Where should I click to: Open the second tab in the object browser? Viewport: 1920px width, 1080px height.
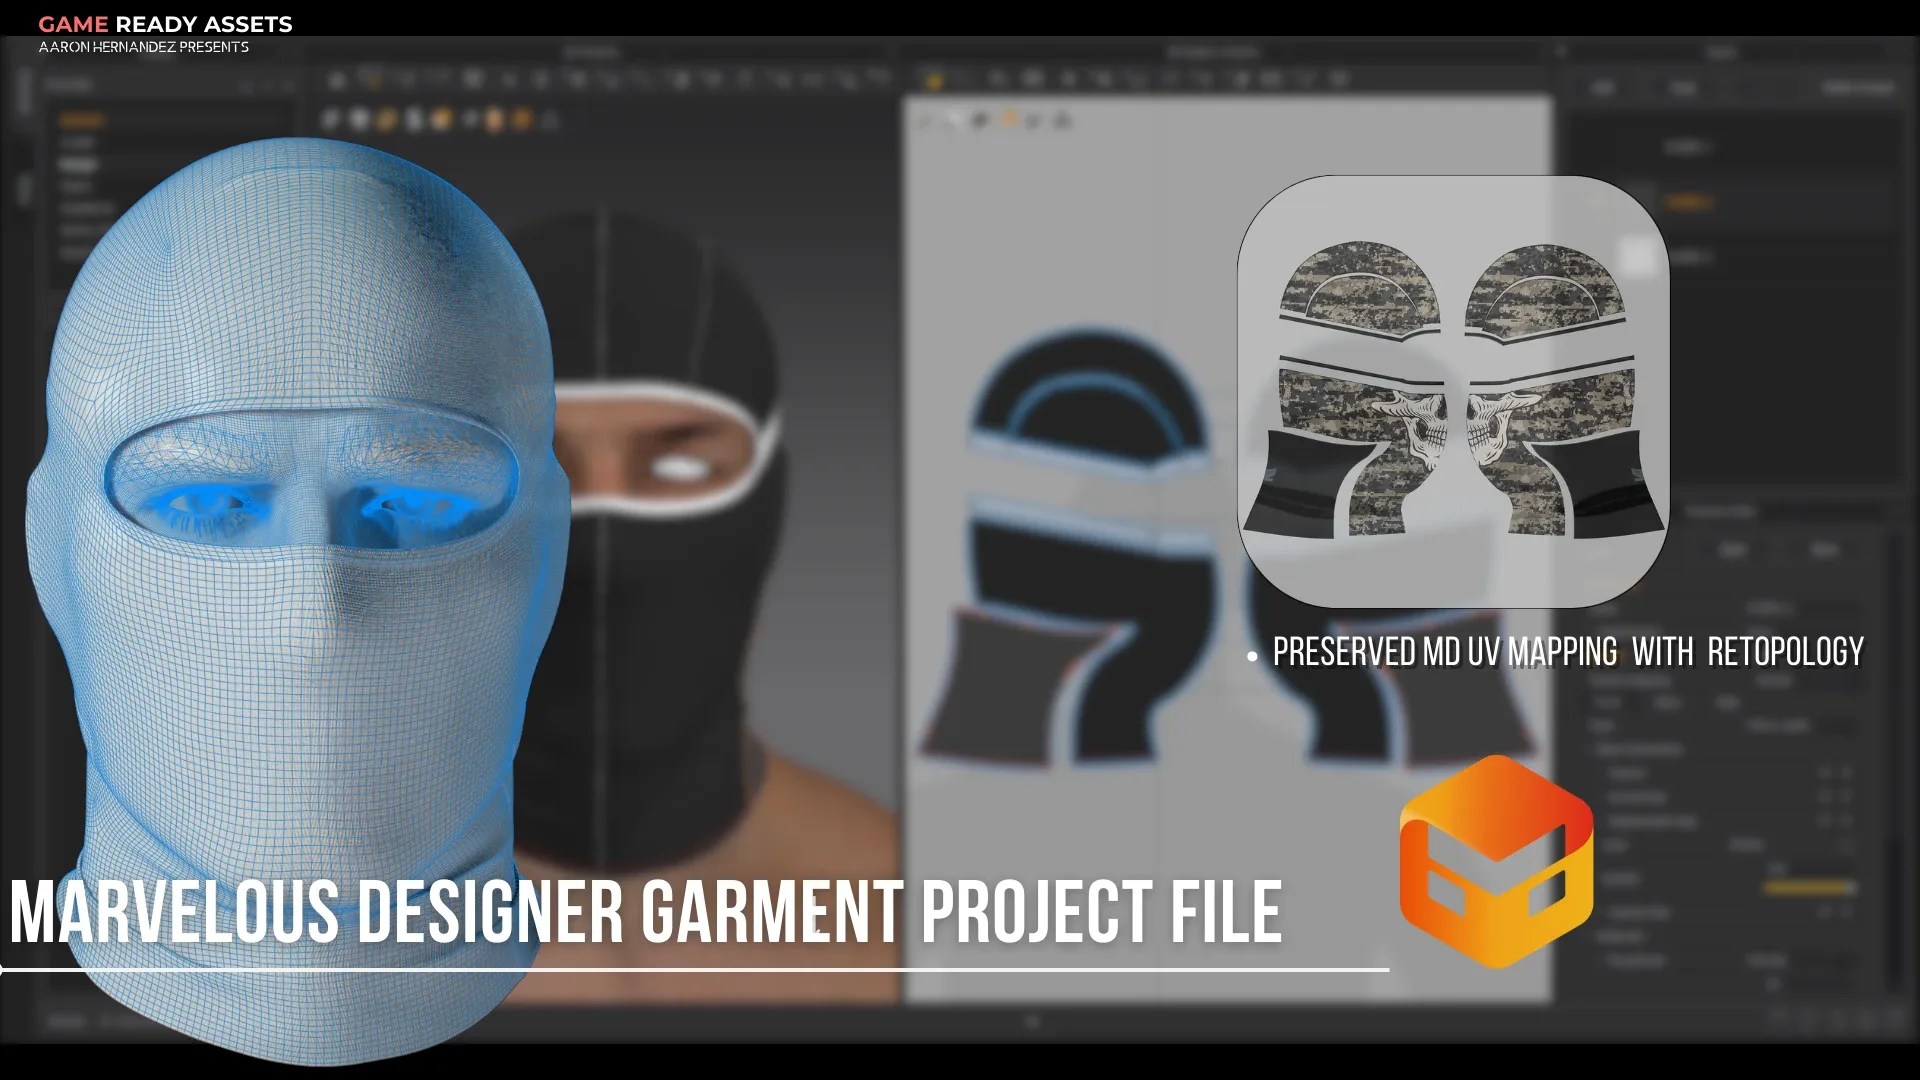1683,88
